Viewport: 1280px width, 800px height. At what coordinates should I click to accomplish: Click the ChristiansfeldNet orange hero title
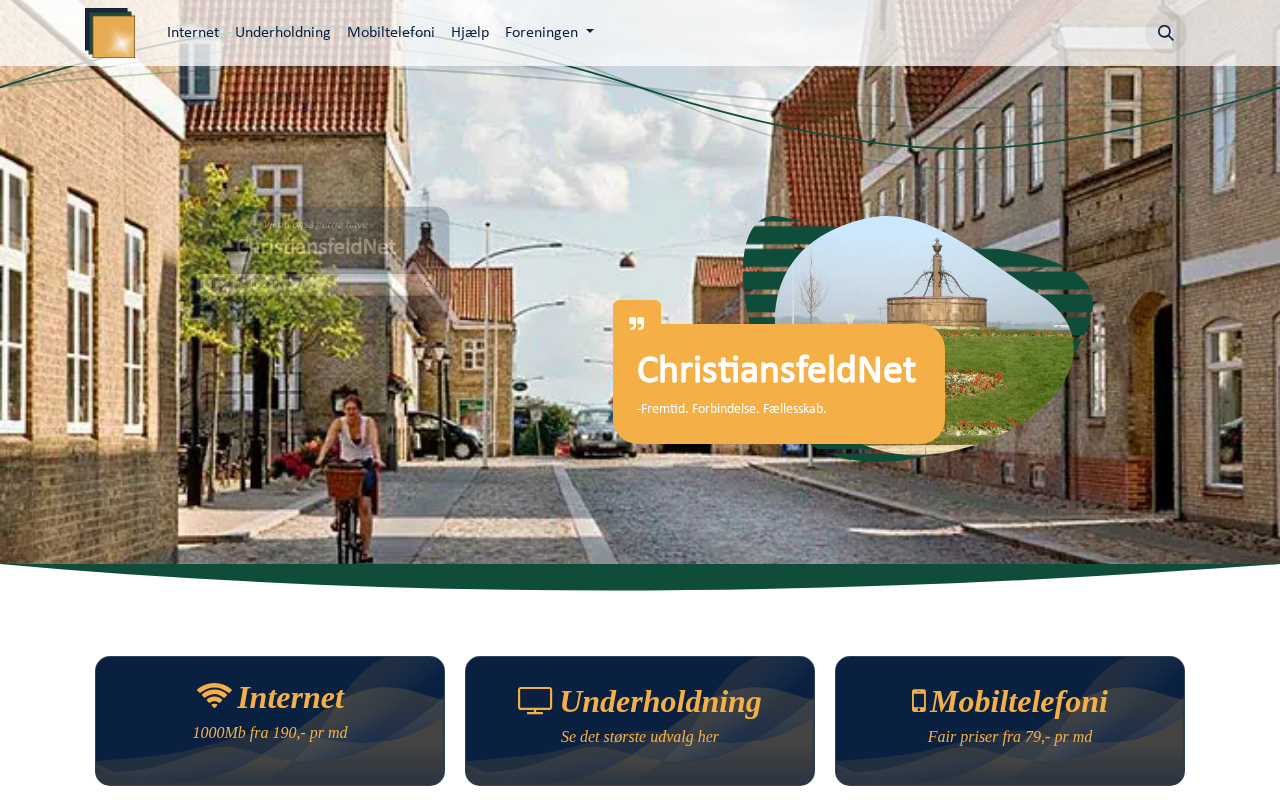click(776, 371)
